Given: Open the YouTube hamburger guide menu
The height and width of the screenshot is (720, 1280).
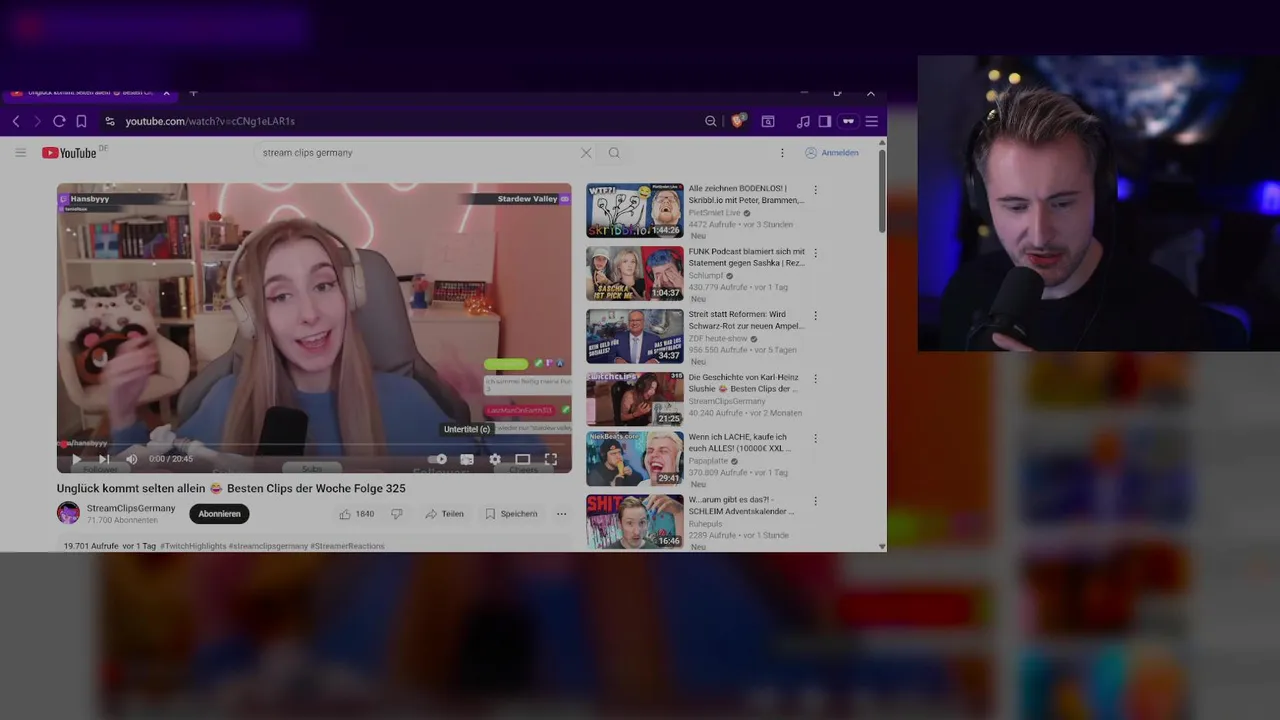Looking at the screenshot, I should point(20,153).
